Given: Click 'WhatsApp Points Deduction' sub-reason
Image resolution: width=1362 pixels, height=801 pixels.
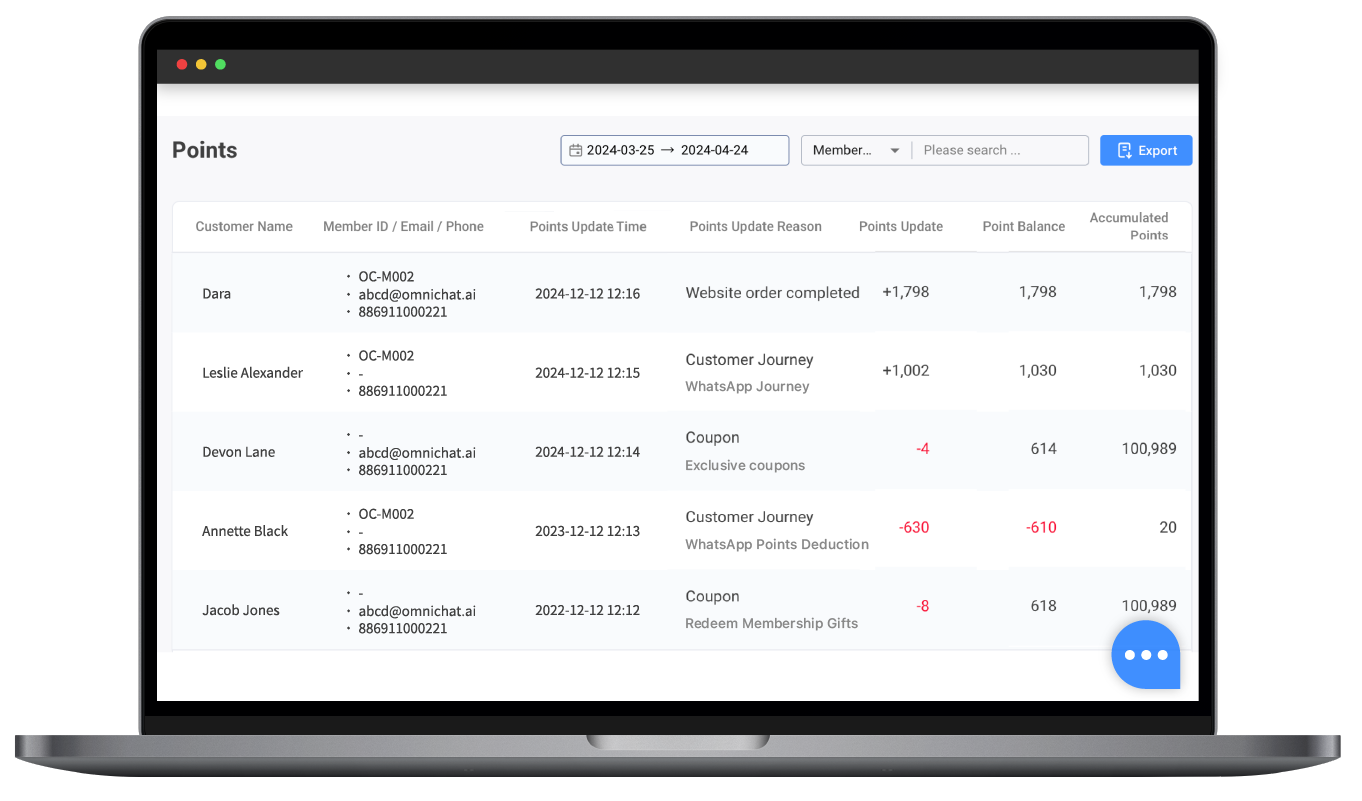Looking at the screenshot, I should (777, 545).
